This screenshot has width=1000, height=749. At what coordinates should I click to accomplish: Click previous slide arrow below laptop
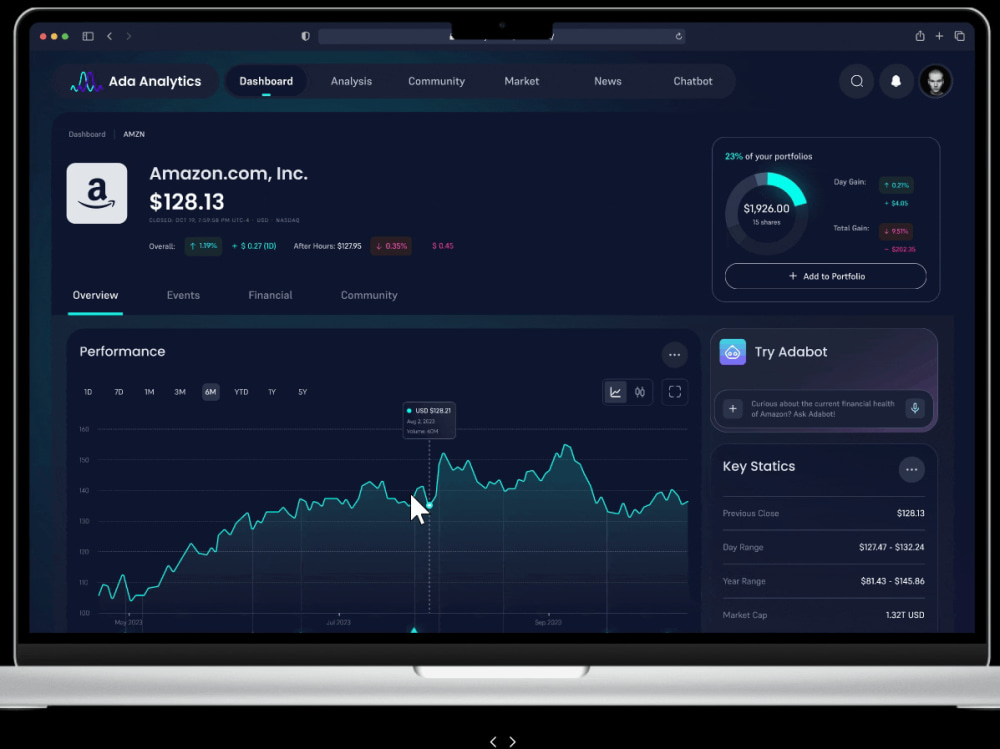tap(493, 741)
